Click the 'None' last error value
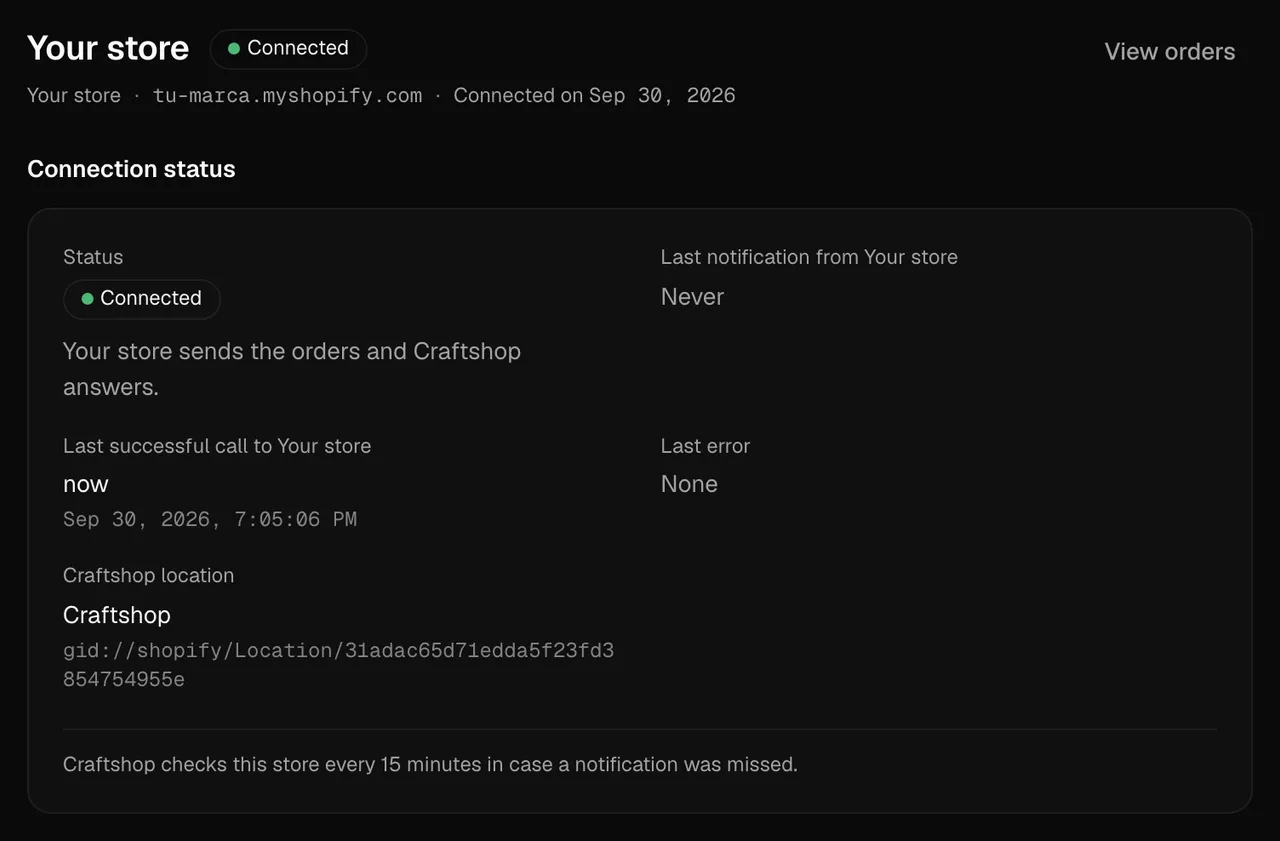This screenshot has height=841, width=1280. pos(689,484)
